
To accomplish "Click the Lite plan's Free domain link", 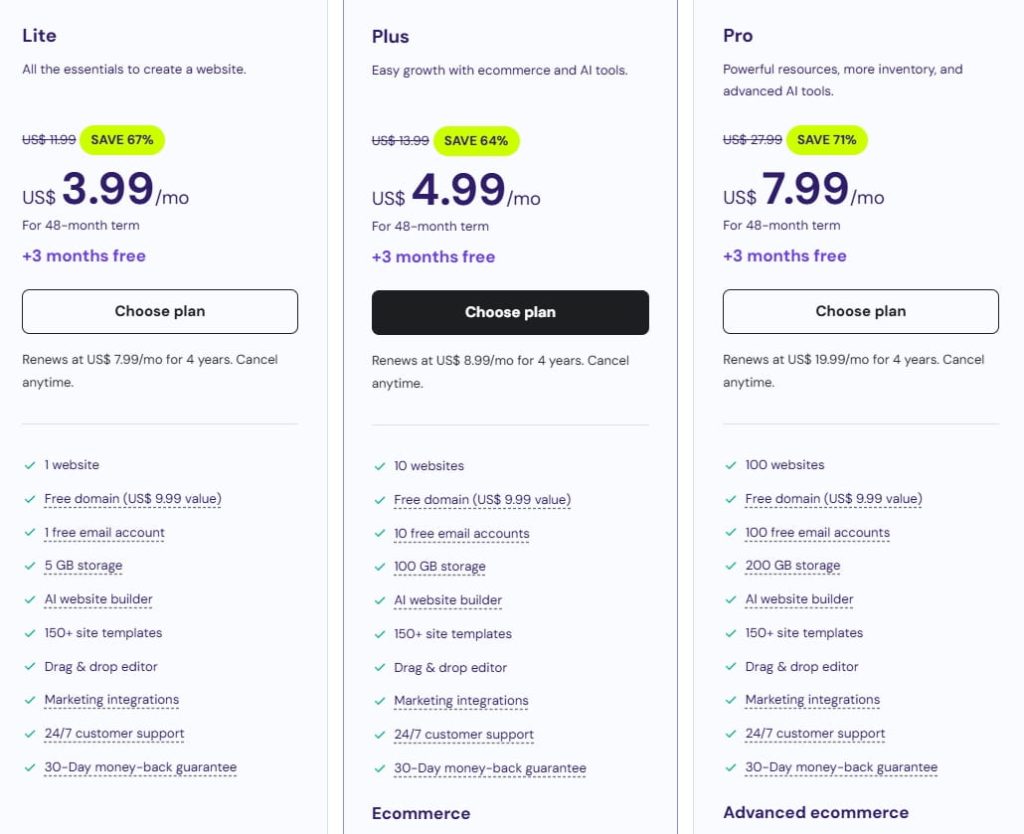I will [133, 499].
